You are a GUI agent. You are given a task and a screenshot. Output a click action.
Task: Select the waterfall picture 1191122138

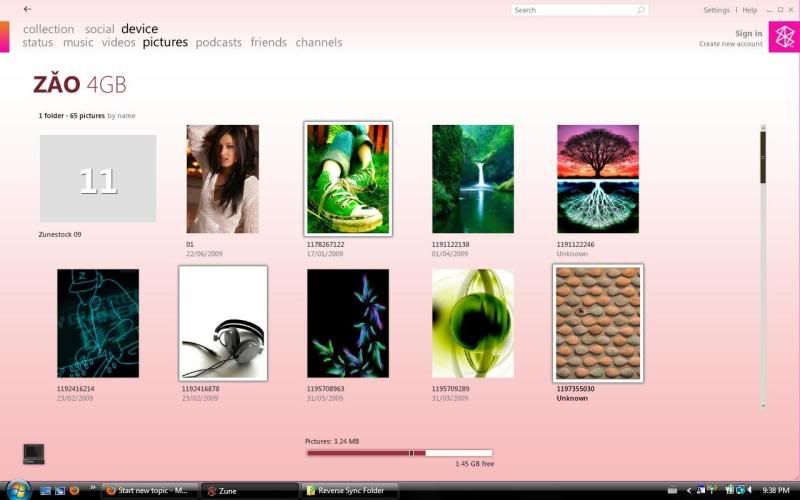coord(473,179)
